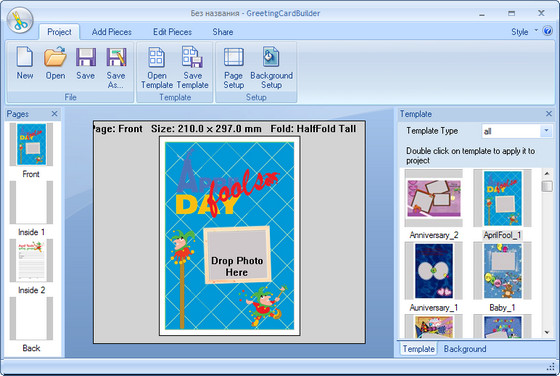560x376 pixels.
Task: Pick the Anniversary_2 template thumbnail
Action: tap(434, 198)
